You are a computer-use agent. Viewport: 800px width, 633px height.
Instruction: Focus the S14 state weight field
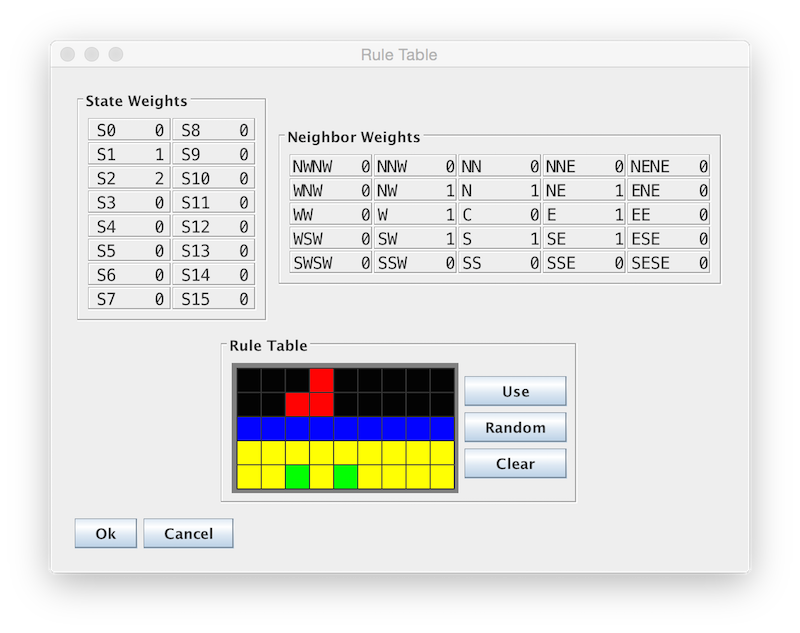click(x=214, y=275)
